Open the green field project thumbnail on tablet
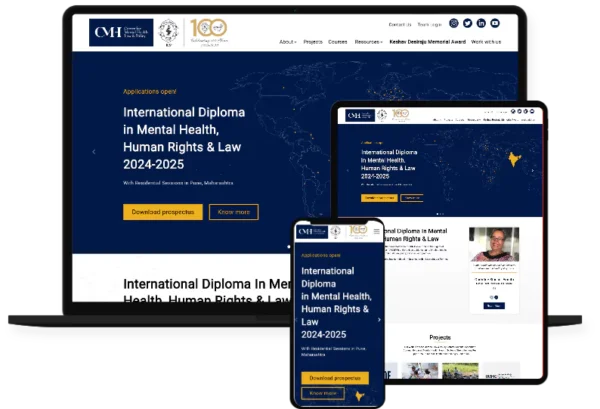 pos(460,371)
